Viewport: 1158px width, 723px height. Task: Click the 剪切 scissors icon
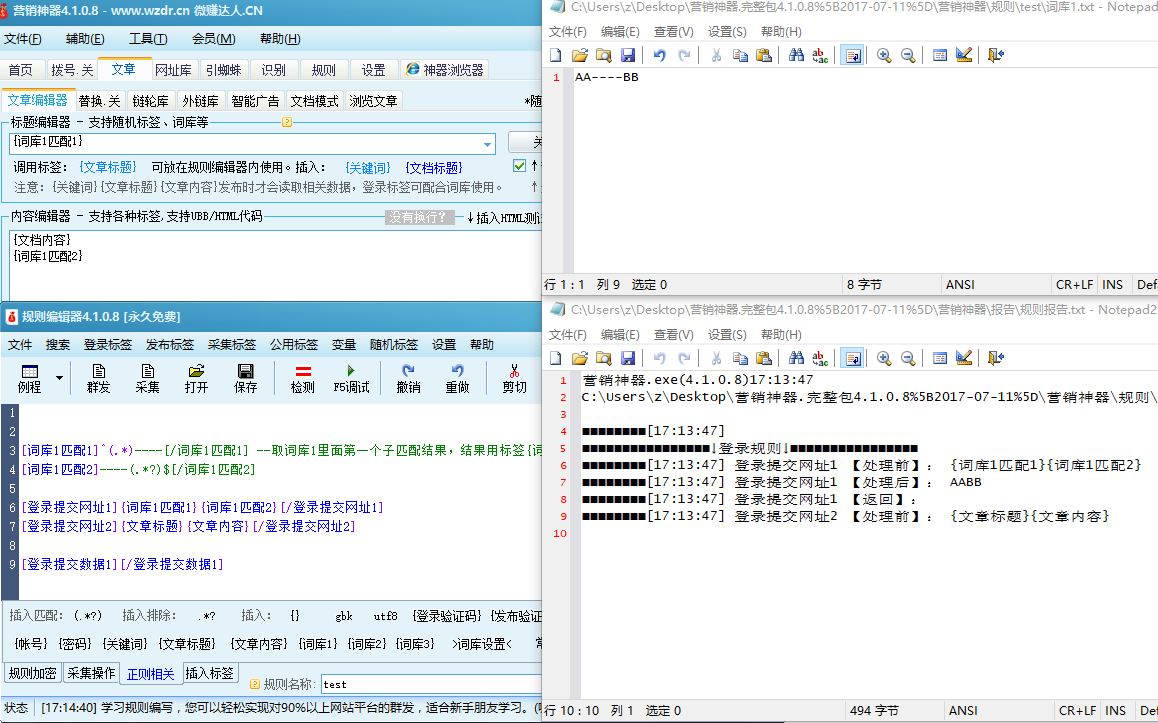[514, 377]
